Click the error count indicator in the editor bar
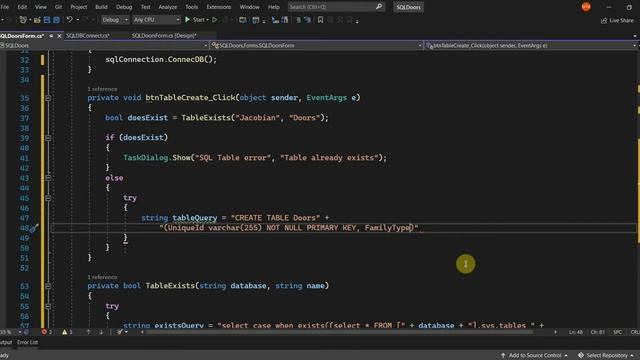640x360 pixels. (47, 332)
